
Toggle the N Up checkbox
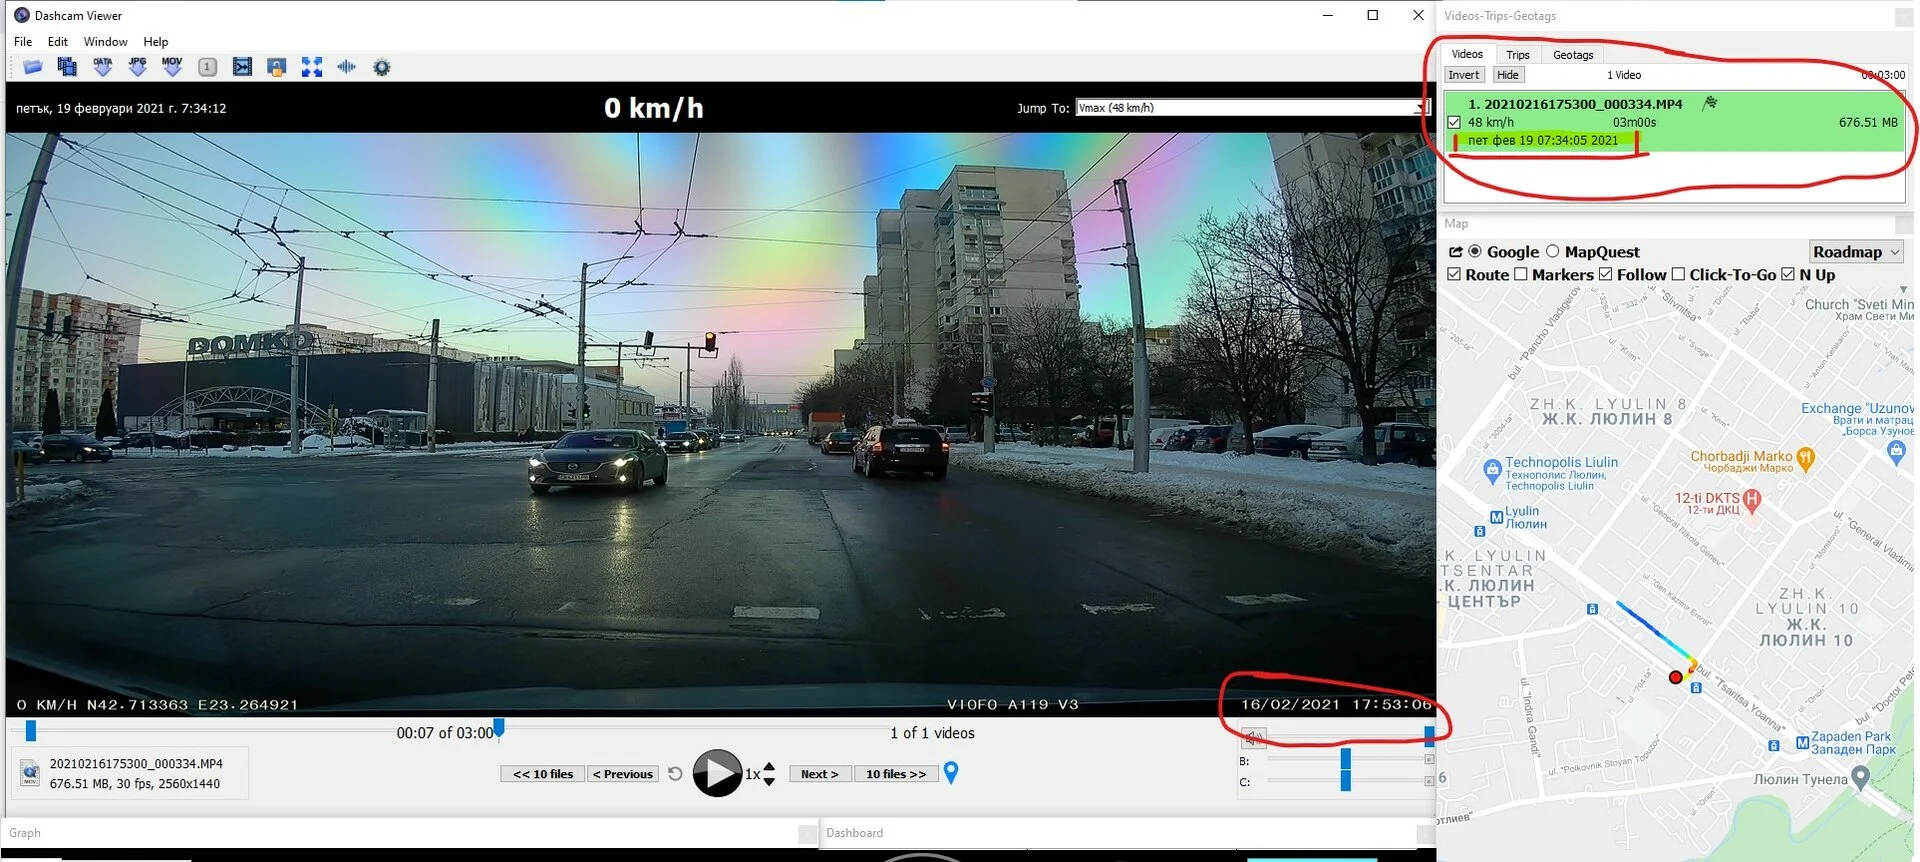click(x=1788, y=274)
